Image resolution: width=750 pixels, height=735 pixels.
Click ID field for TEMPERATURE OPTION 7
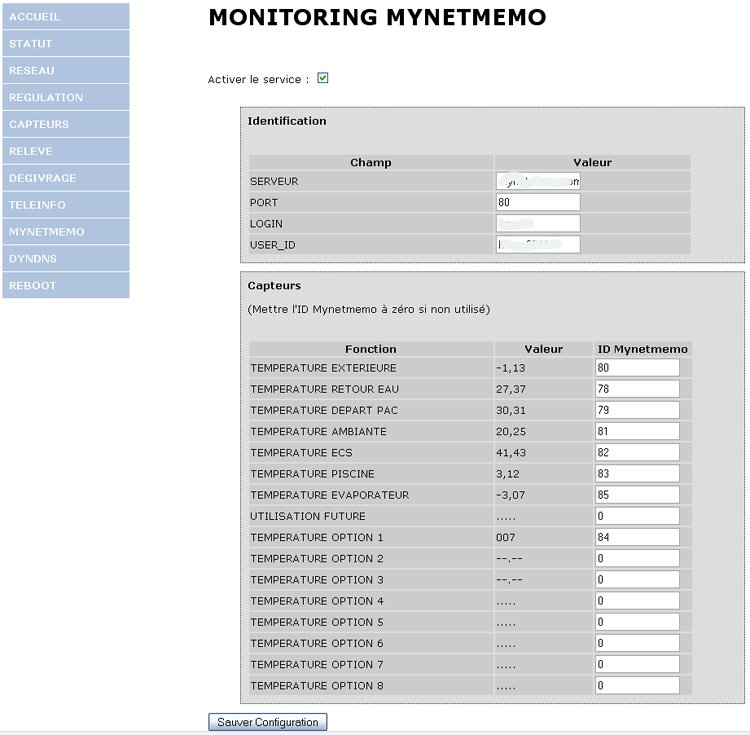pos(637,664)
